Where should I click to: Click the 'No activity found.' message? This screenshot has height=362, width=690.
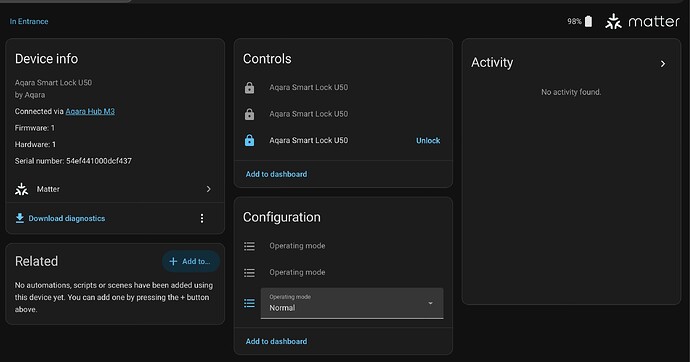[571, 92]
